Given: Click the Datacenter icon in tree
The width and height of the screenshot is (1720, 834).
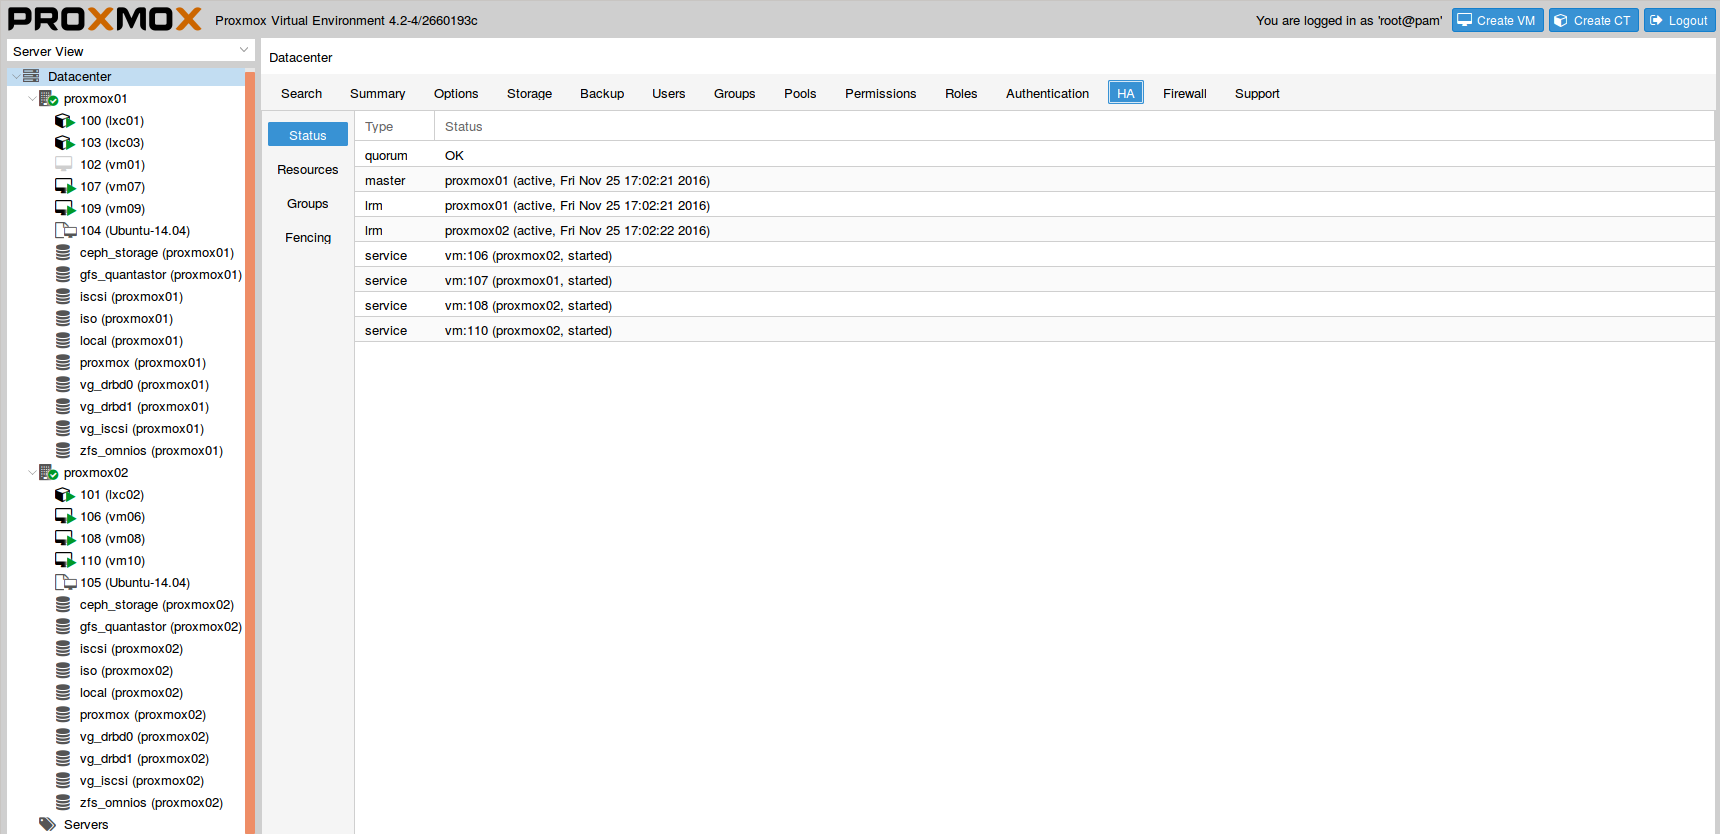Looking at the screenshot, I should tap(31, 77).
